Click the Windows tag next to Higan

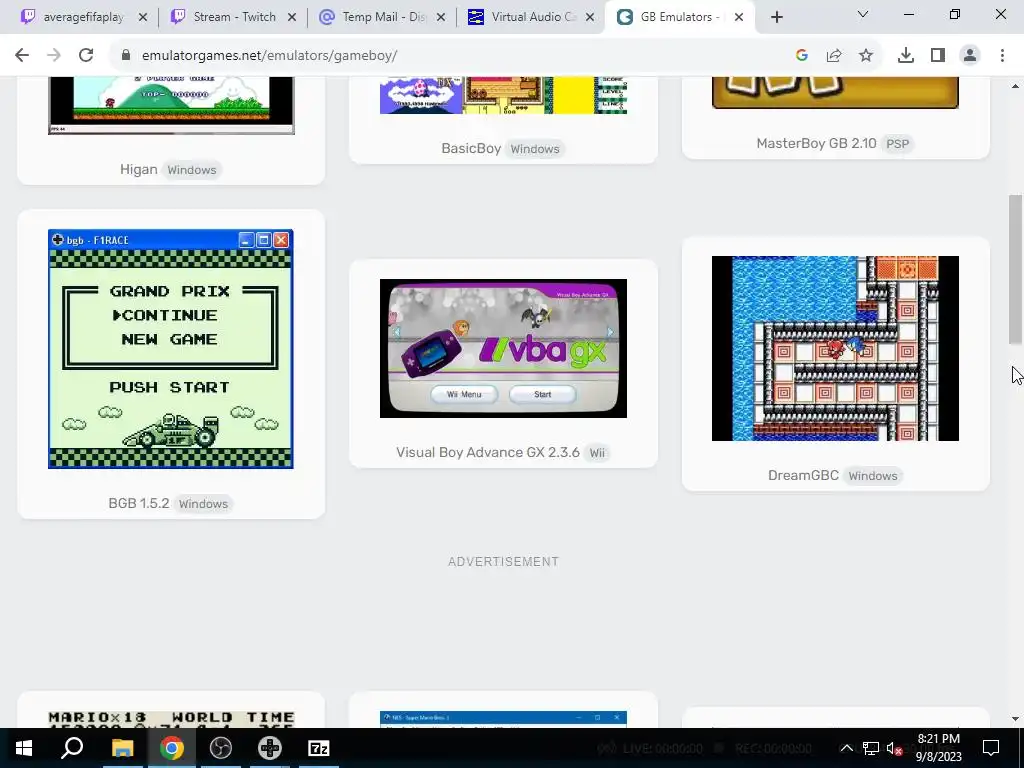click(191, 170)
